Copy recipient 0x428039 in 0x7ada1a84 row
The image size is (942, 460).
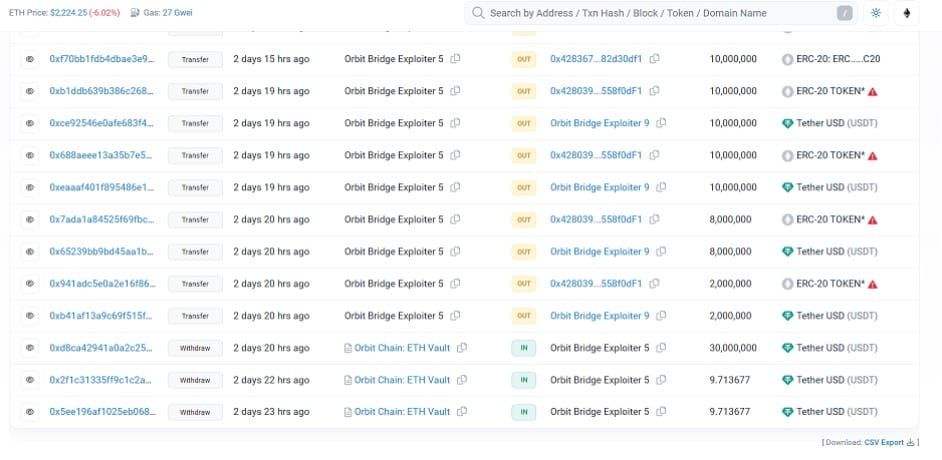[654, 219]
